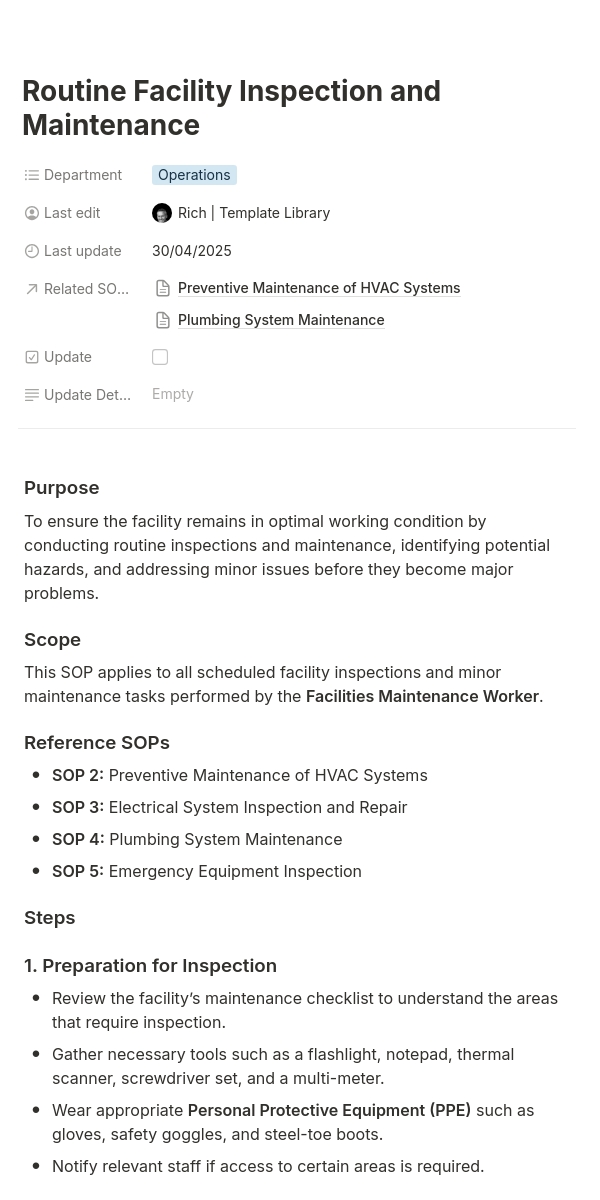Click the page title heading

pyautogui.click(x=231, y=108)
